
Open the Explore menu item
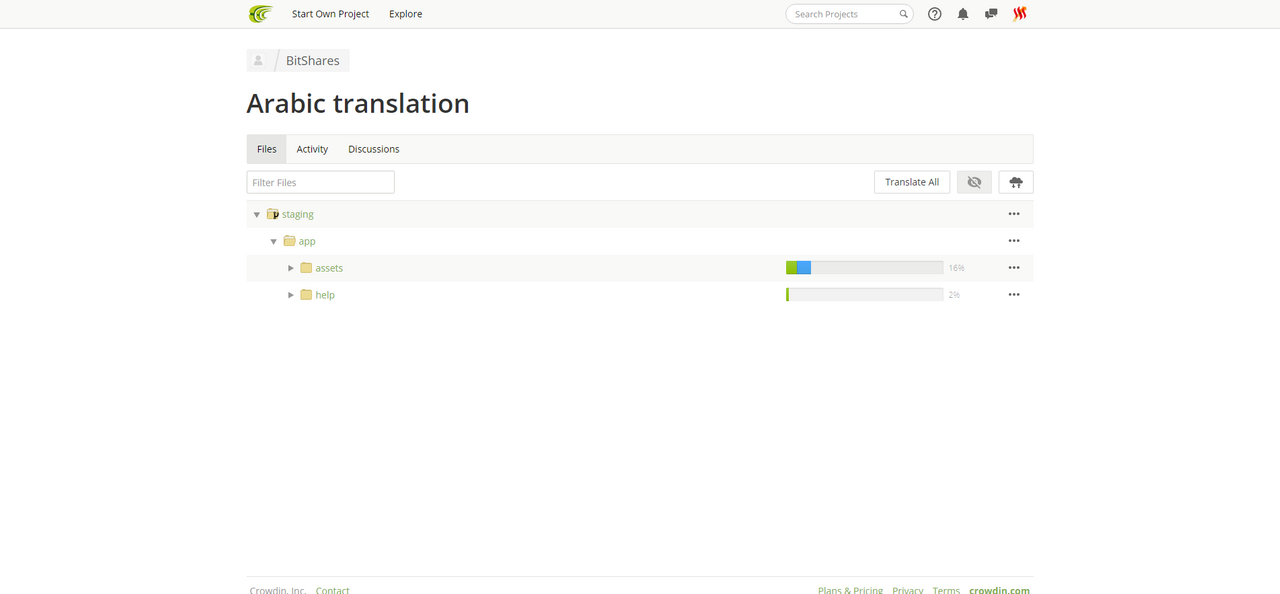406,14
